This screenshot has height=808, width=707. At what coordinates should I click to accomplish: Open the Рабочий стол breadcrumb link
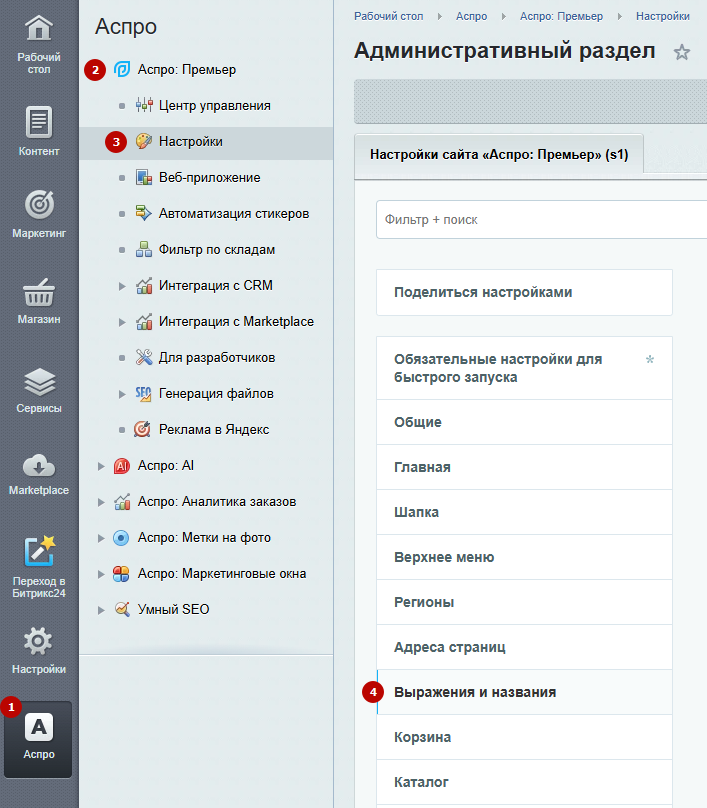pyautogui.click(x=389, y=16)
